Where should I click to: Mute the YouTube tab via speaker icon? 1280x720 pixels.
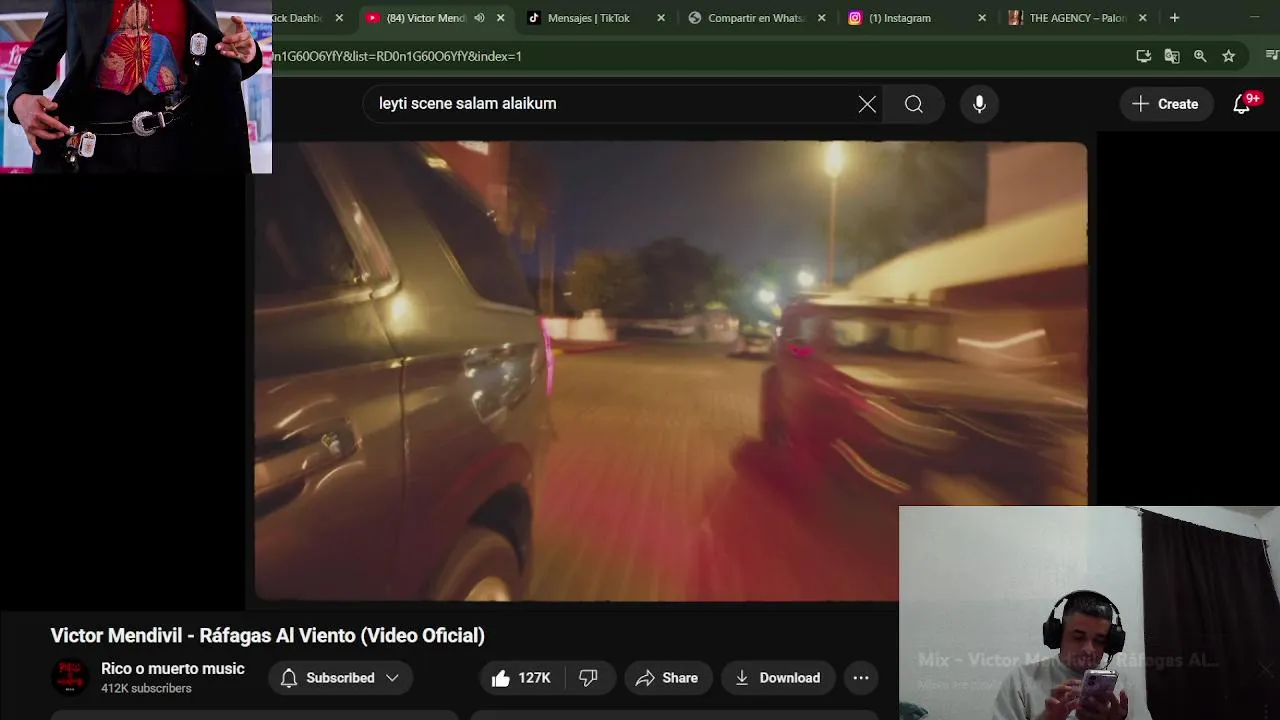[x=479, y=18]
